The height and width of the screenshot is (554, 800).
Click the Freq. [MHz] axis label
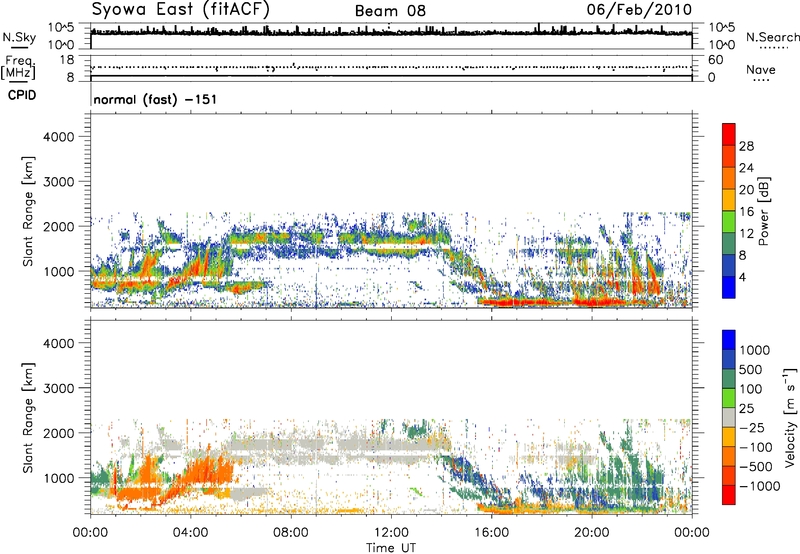tap(19, 67)
